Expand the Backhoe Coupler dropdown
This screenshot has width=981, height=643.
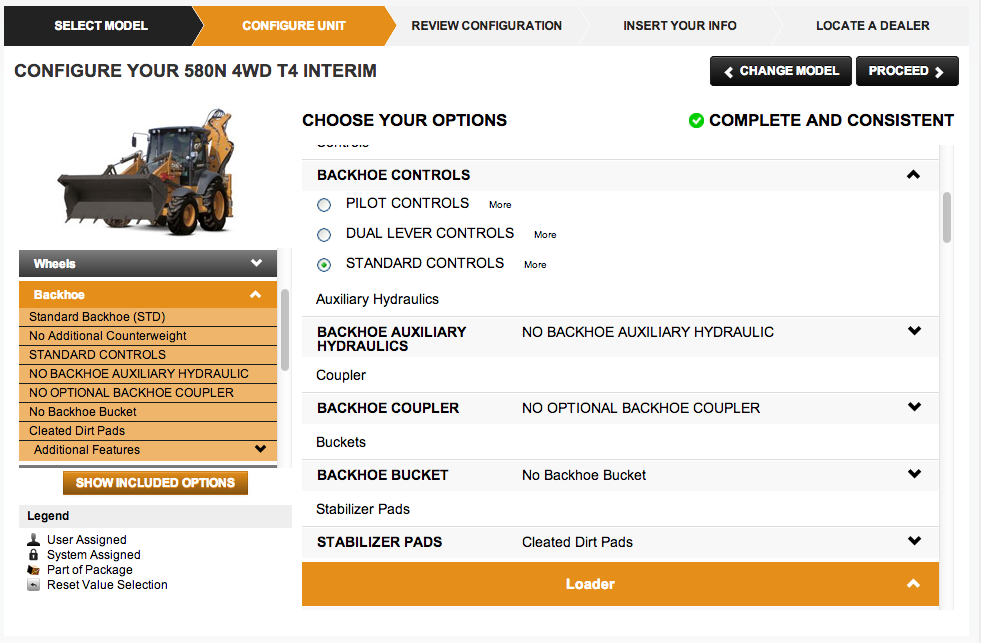tap(914, 407)
